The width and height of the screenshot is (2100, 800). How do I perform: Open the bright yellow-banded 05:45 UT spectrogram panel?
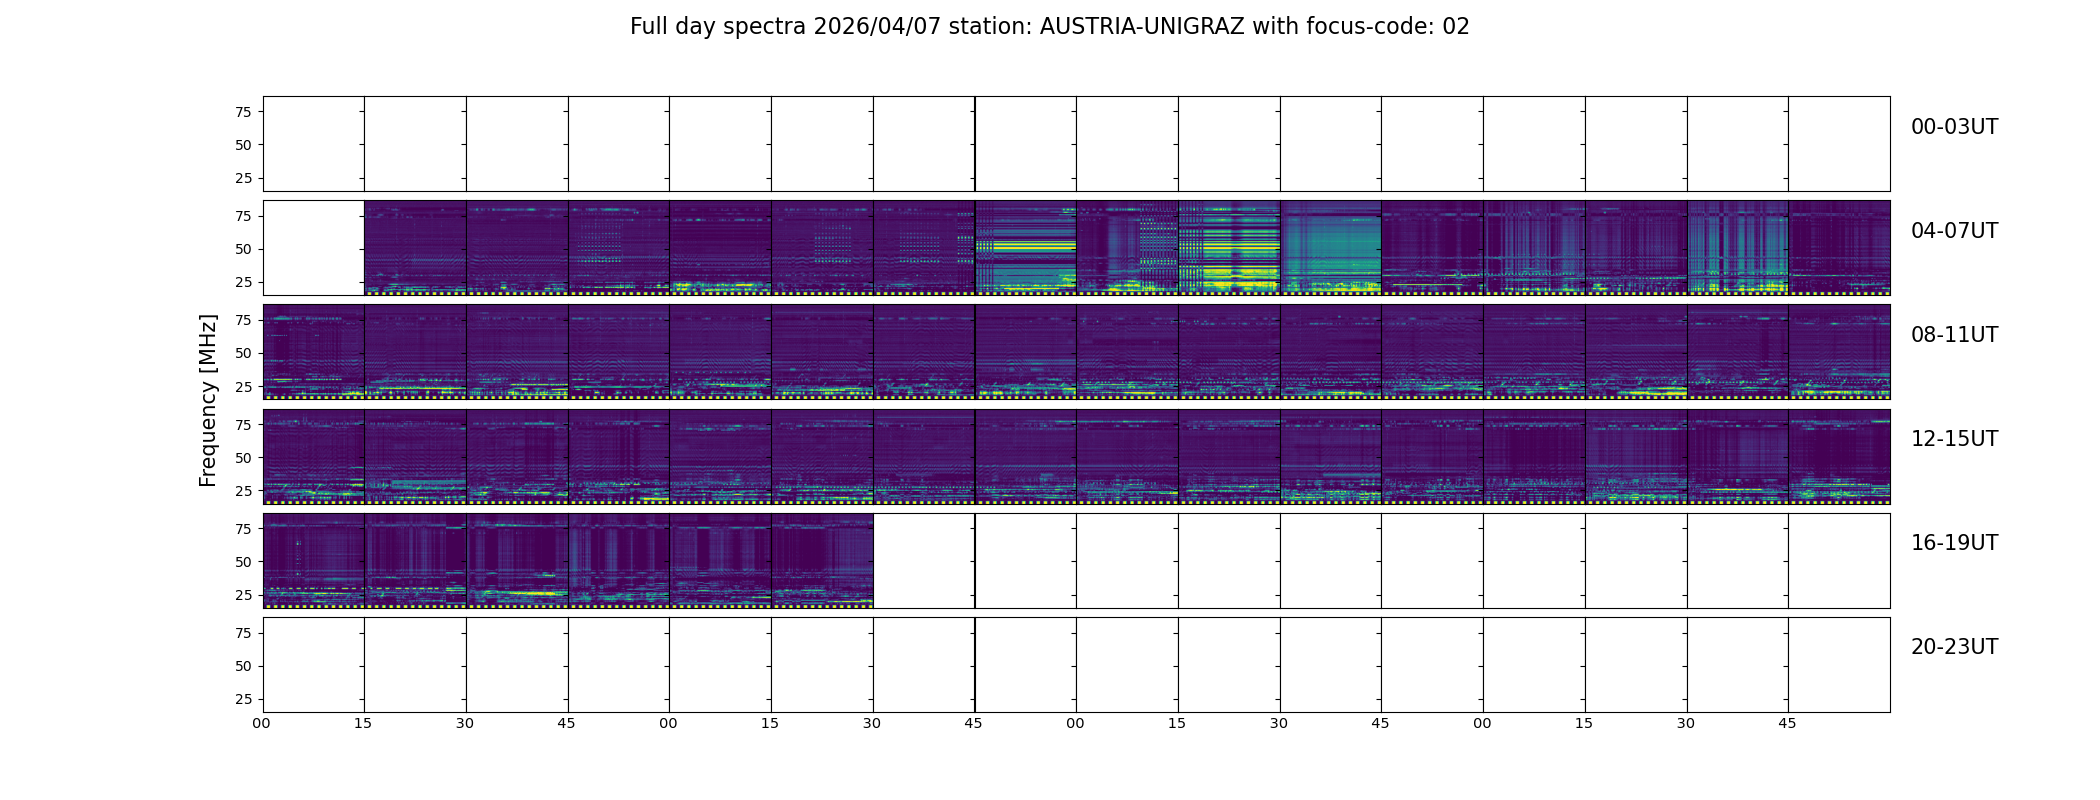[1025, 248]
